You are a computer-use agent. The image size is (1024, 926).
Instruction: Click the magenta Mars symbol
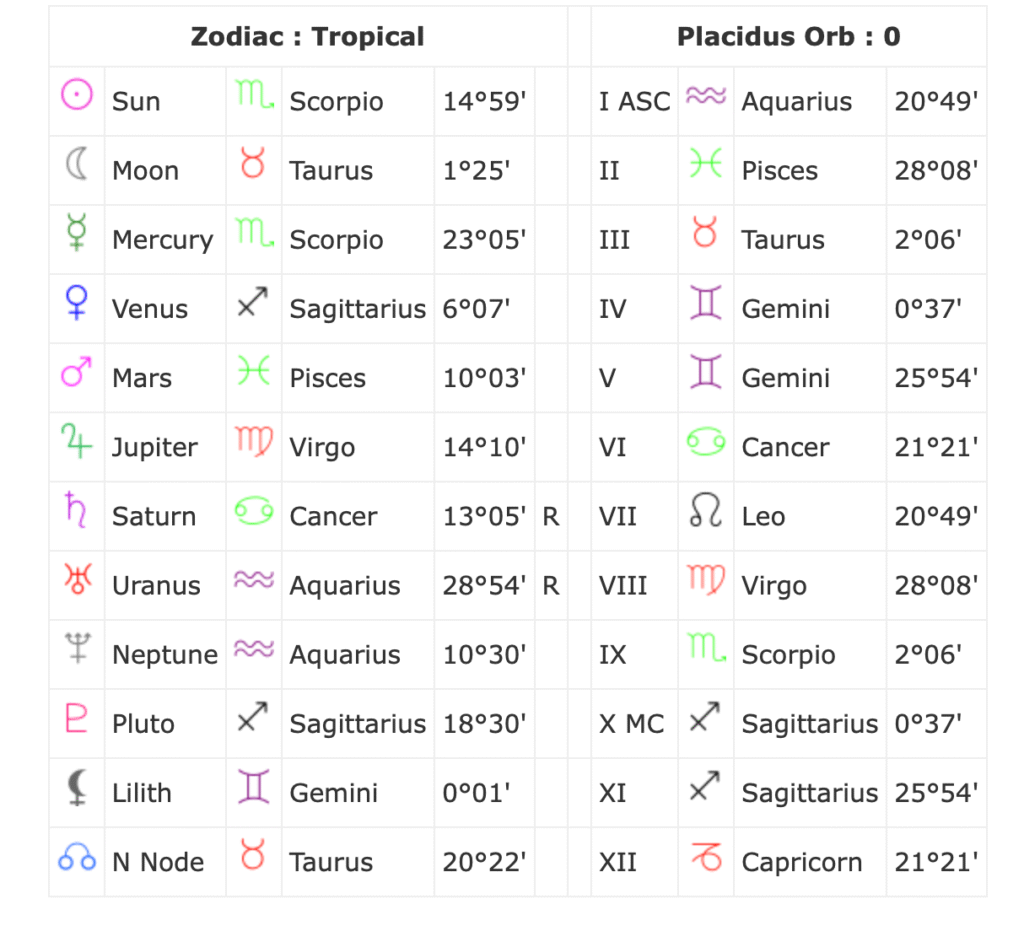point(76,372)
